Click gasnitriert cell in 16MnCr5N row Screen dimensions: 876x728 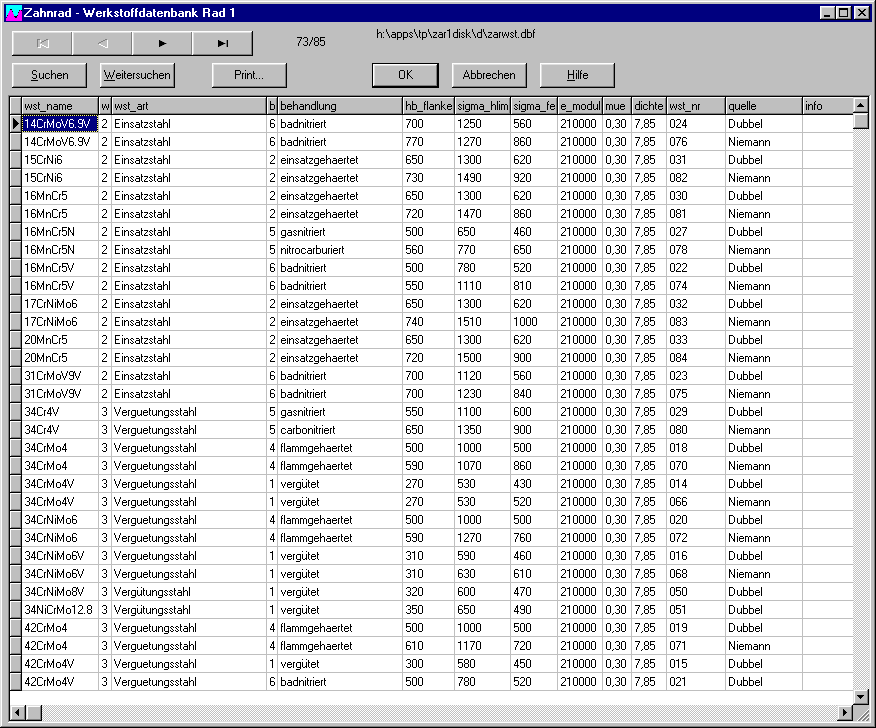click(340, 232)
